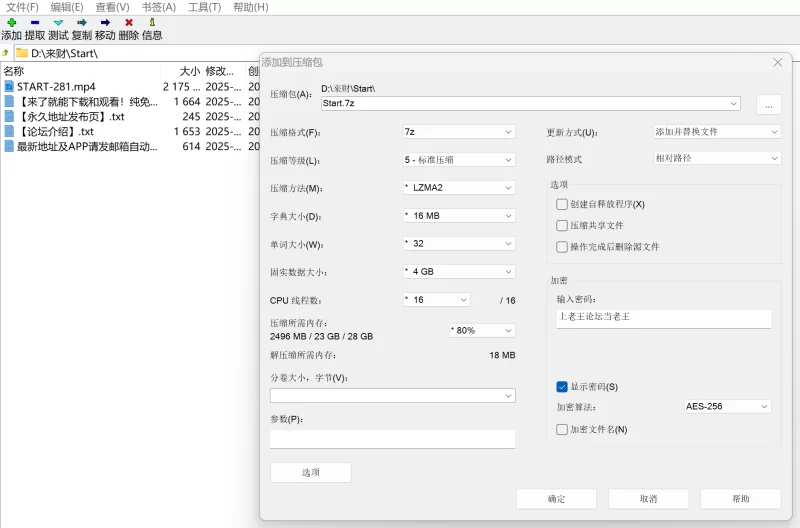Click the 参数(P) input field

click(392, 439)
